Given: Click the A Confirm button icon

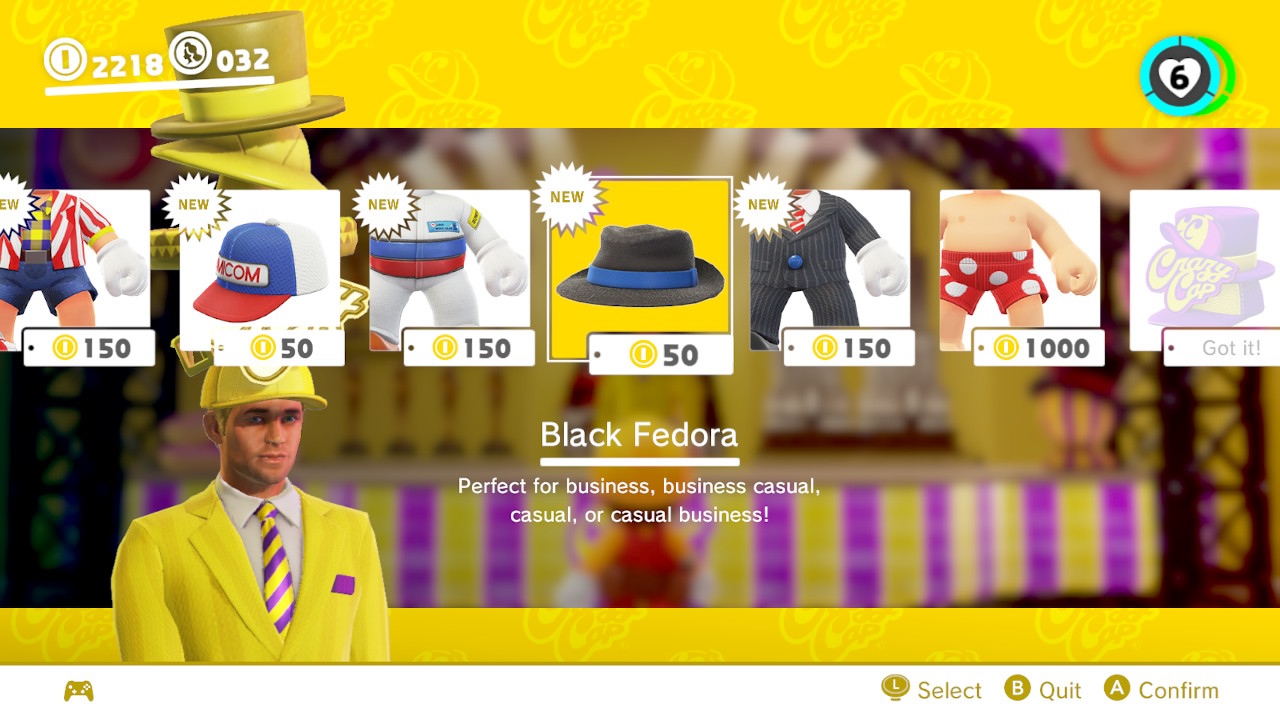Looking at the screenshot, I should [x=1117, y=688].
